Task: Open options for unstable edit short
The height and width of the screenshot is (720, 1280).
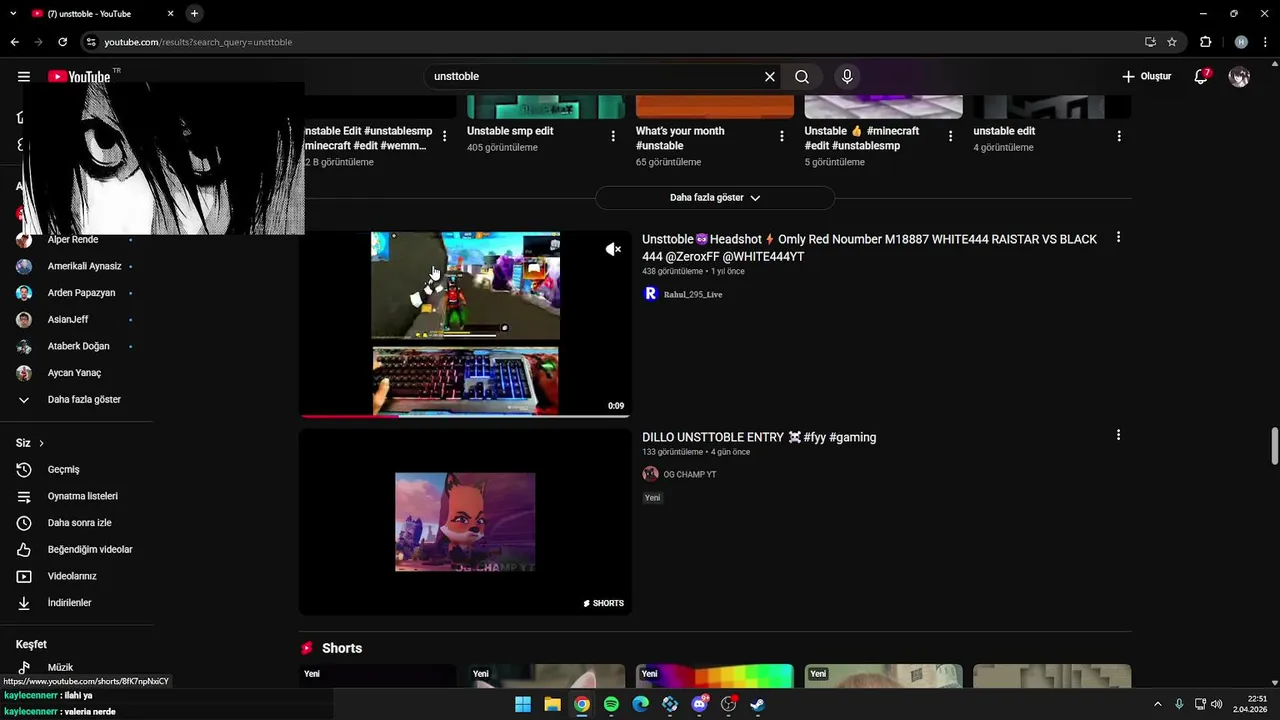Action: point(1119,136)
